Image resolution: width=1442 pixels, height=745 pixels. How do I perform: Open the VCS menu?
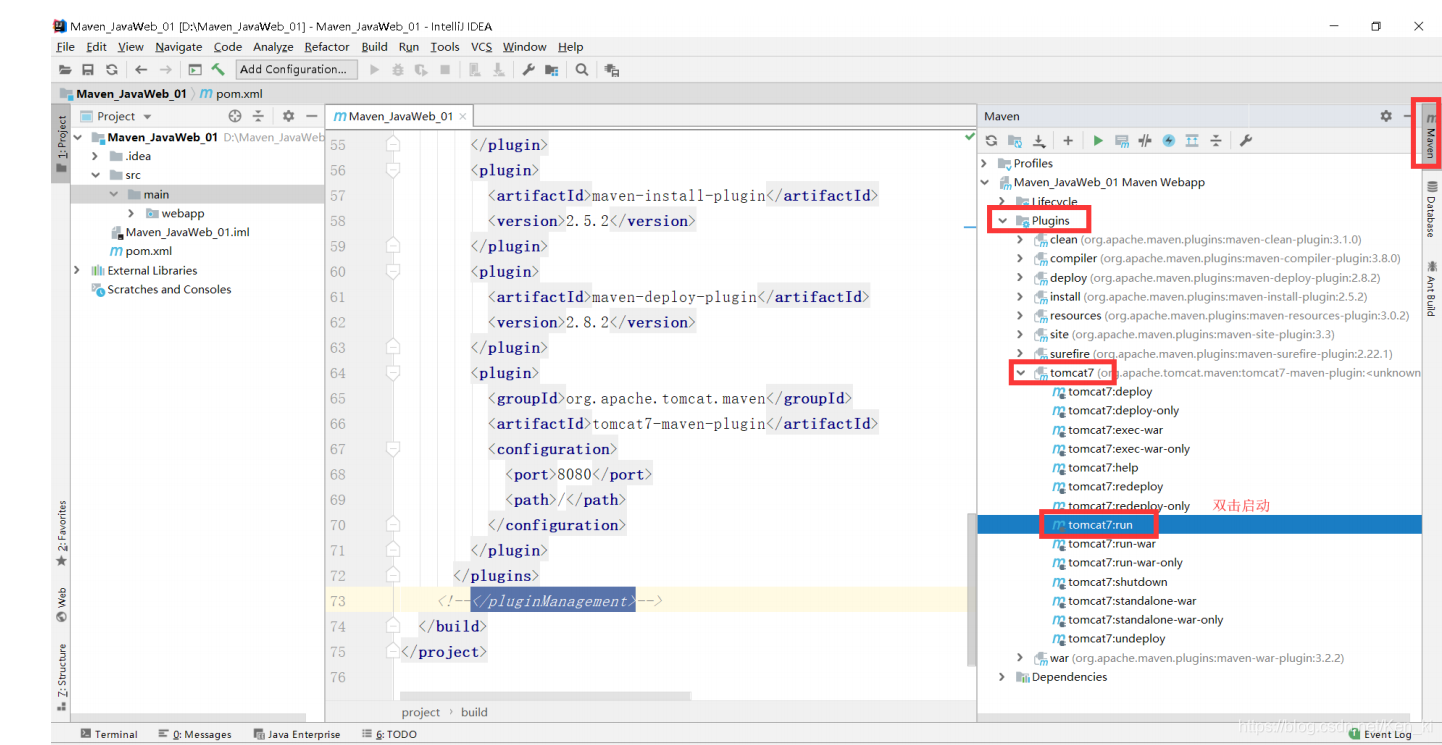click(482, 47)
